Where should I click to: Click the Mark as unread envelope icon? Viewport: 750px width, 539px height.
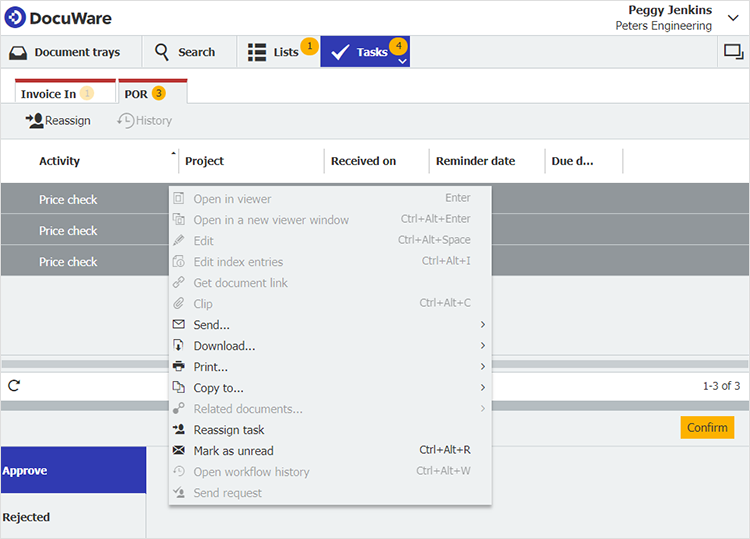[x=179, y=451]
